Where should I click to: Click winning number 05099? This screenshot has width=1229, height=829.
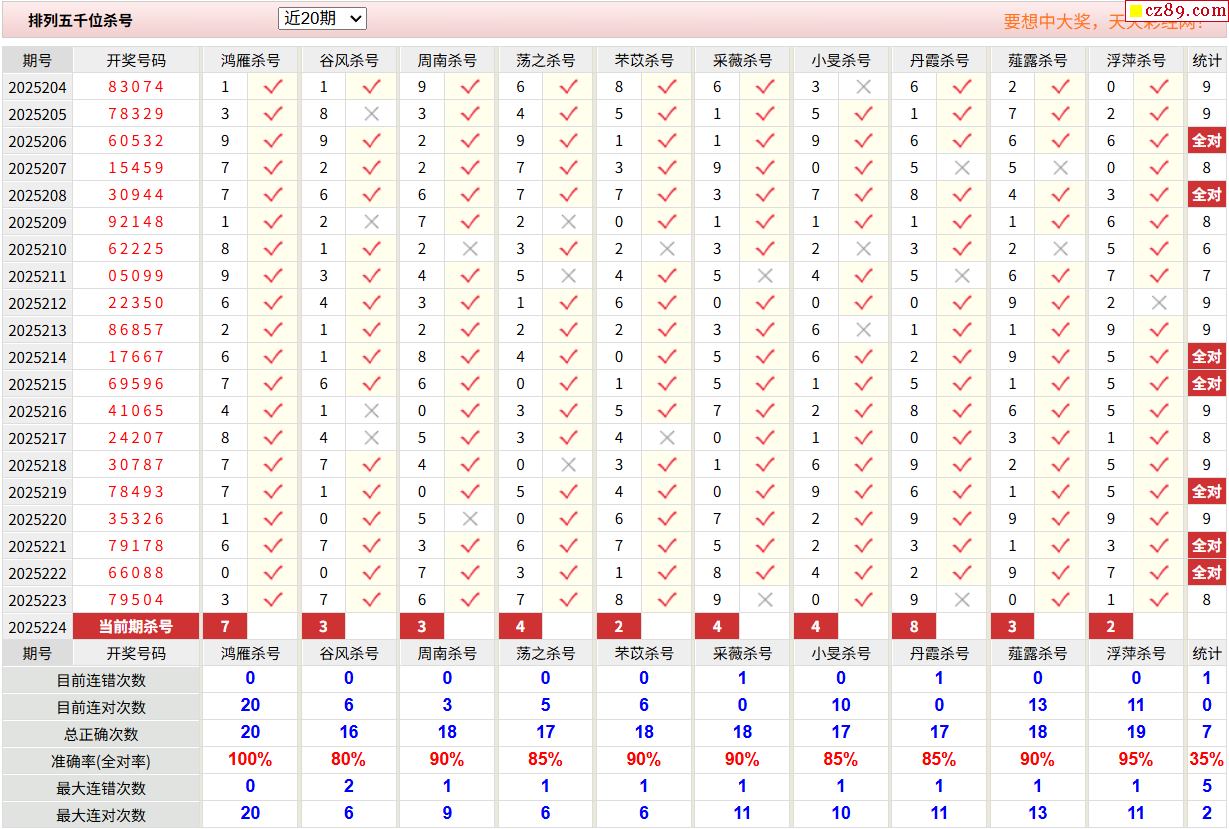(136, 276)
